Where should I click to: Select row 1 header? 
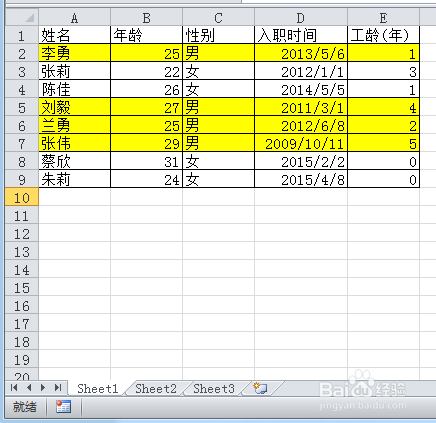[x=22, y=35]
